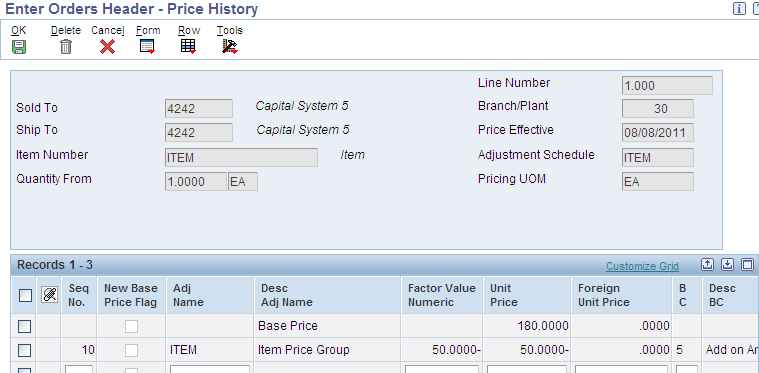
Task: Click the grid attachment paperclip icon
Action: coord(50,295)
